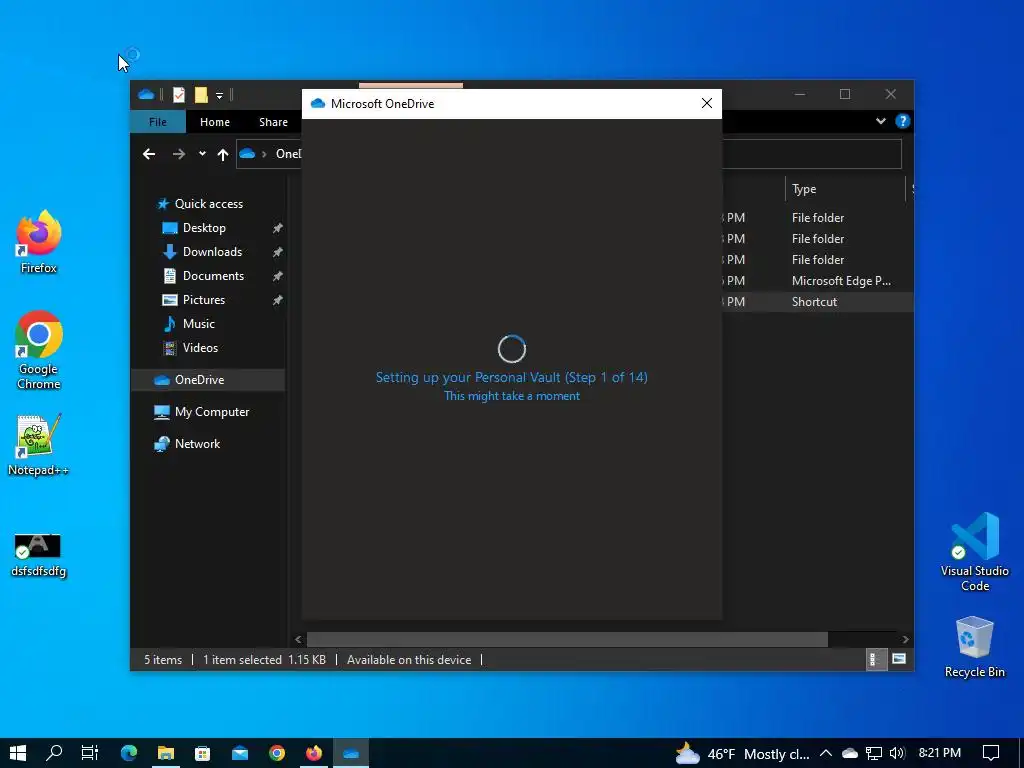Click the horizontal scrollbar in File Explorer
Screen dimensions: 1024x768
tap(567, 639)
